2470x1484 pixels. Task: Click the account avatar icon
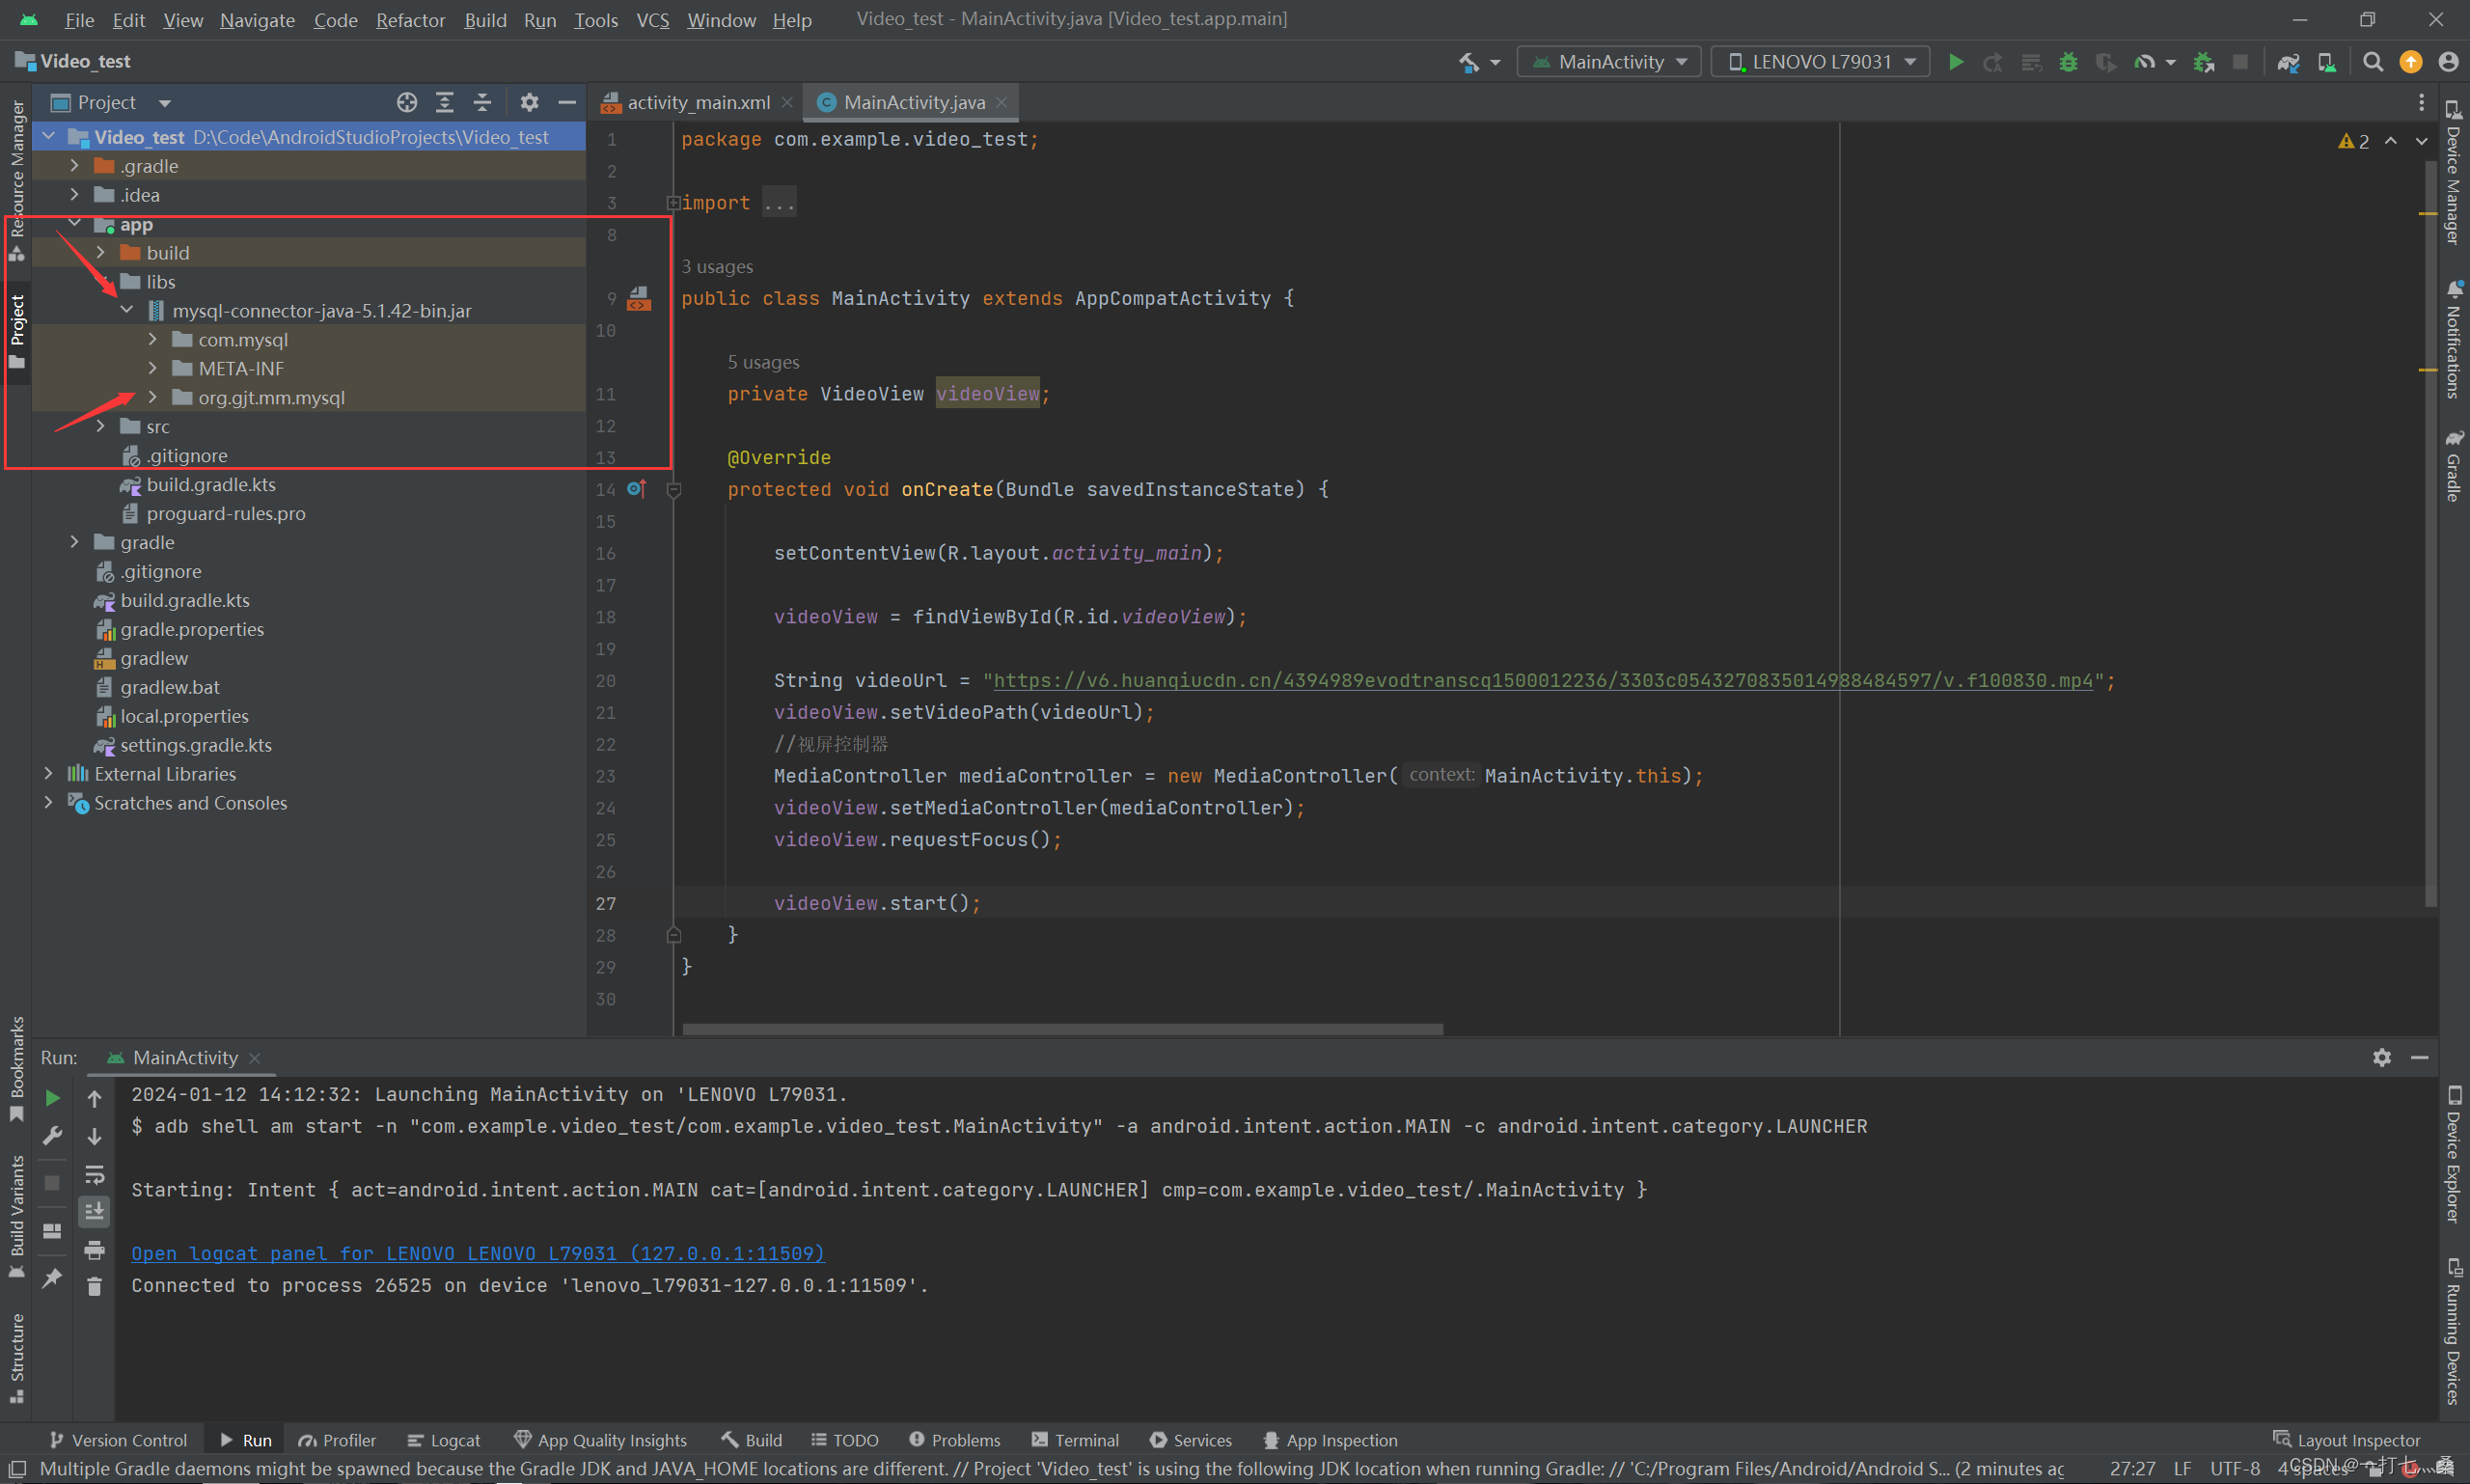[2448, 62]
